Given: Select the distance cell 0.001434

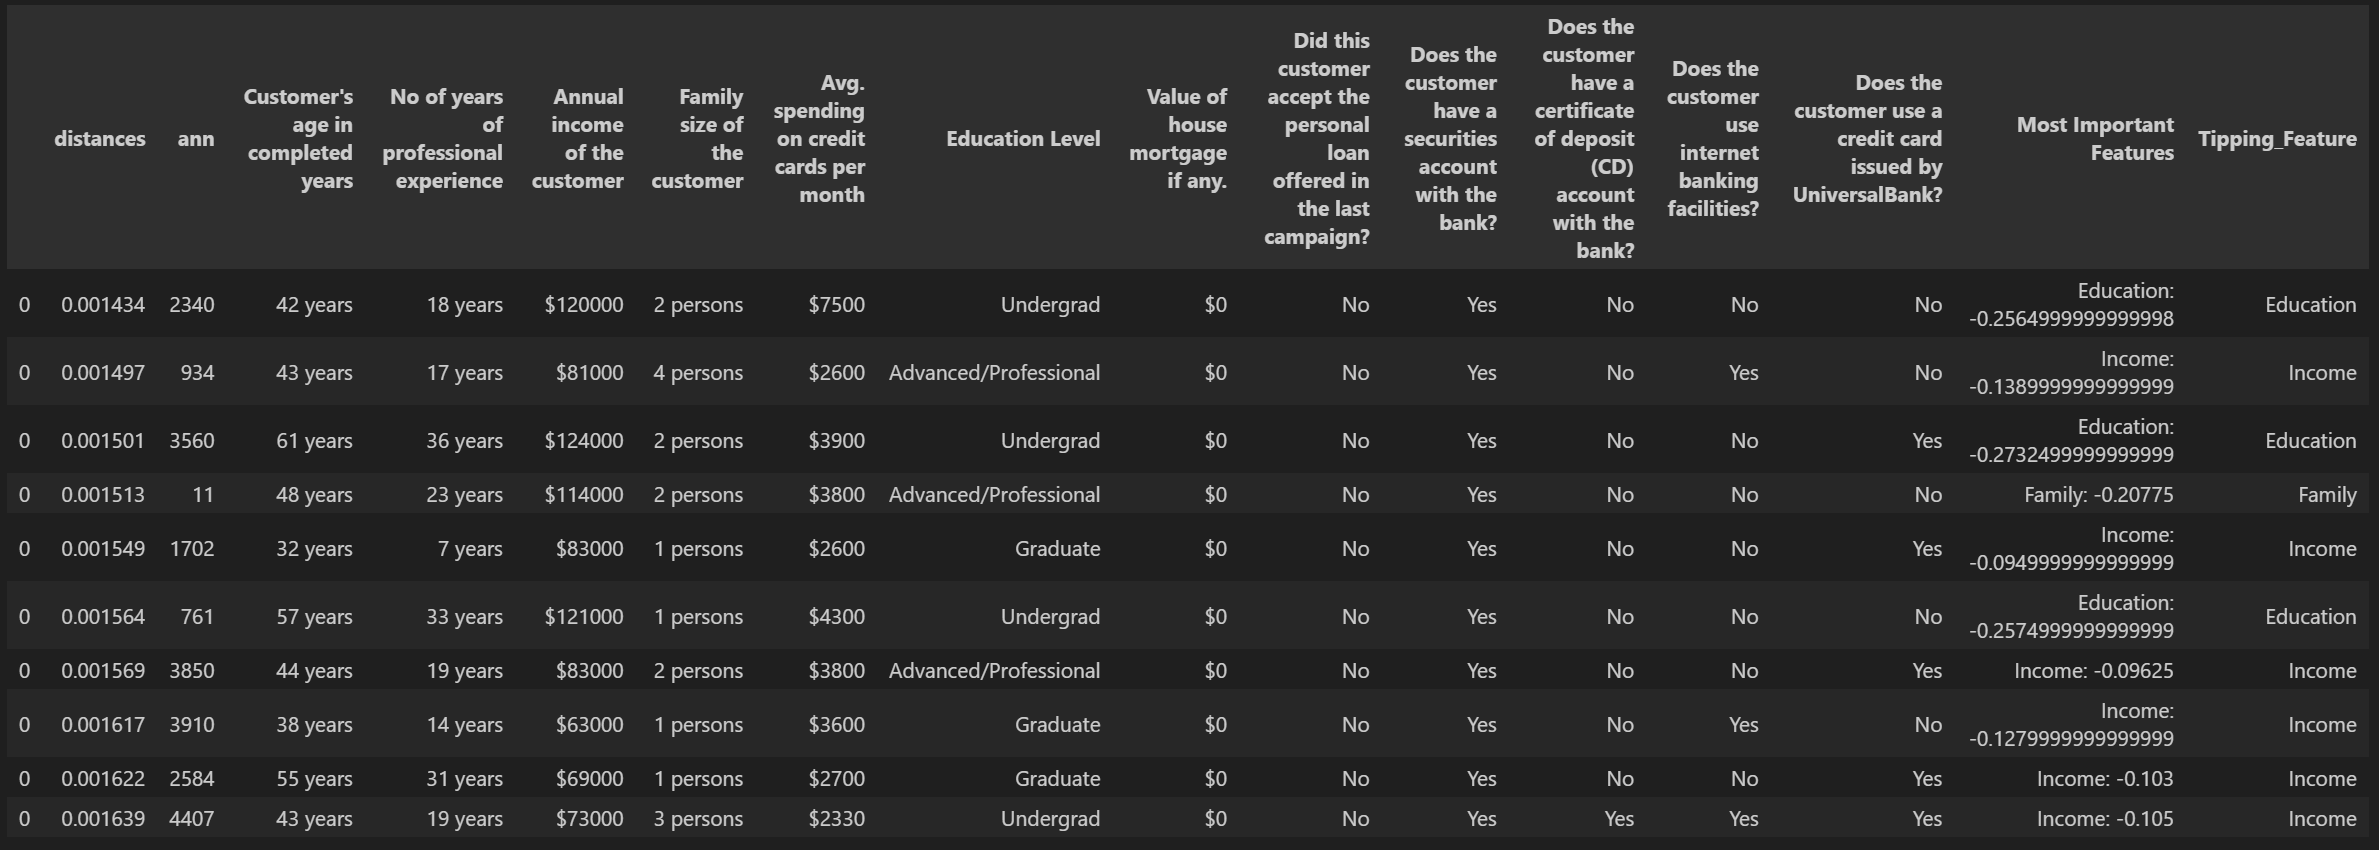Looking at the screenshot, I should click(103, 305).
